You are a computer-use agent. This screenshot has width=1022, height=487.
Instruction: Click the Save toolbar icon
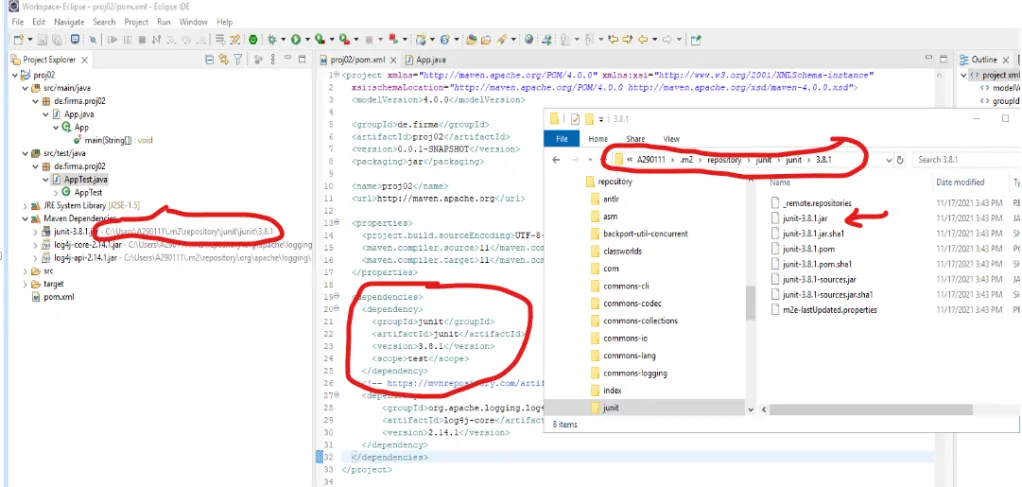tap(44, 39)
